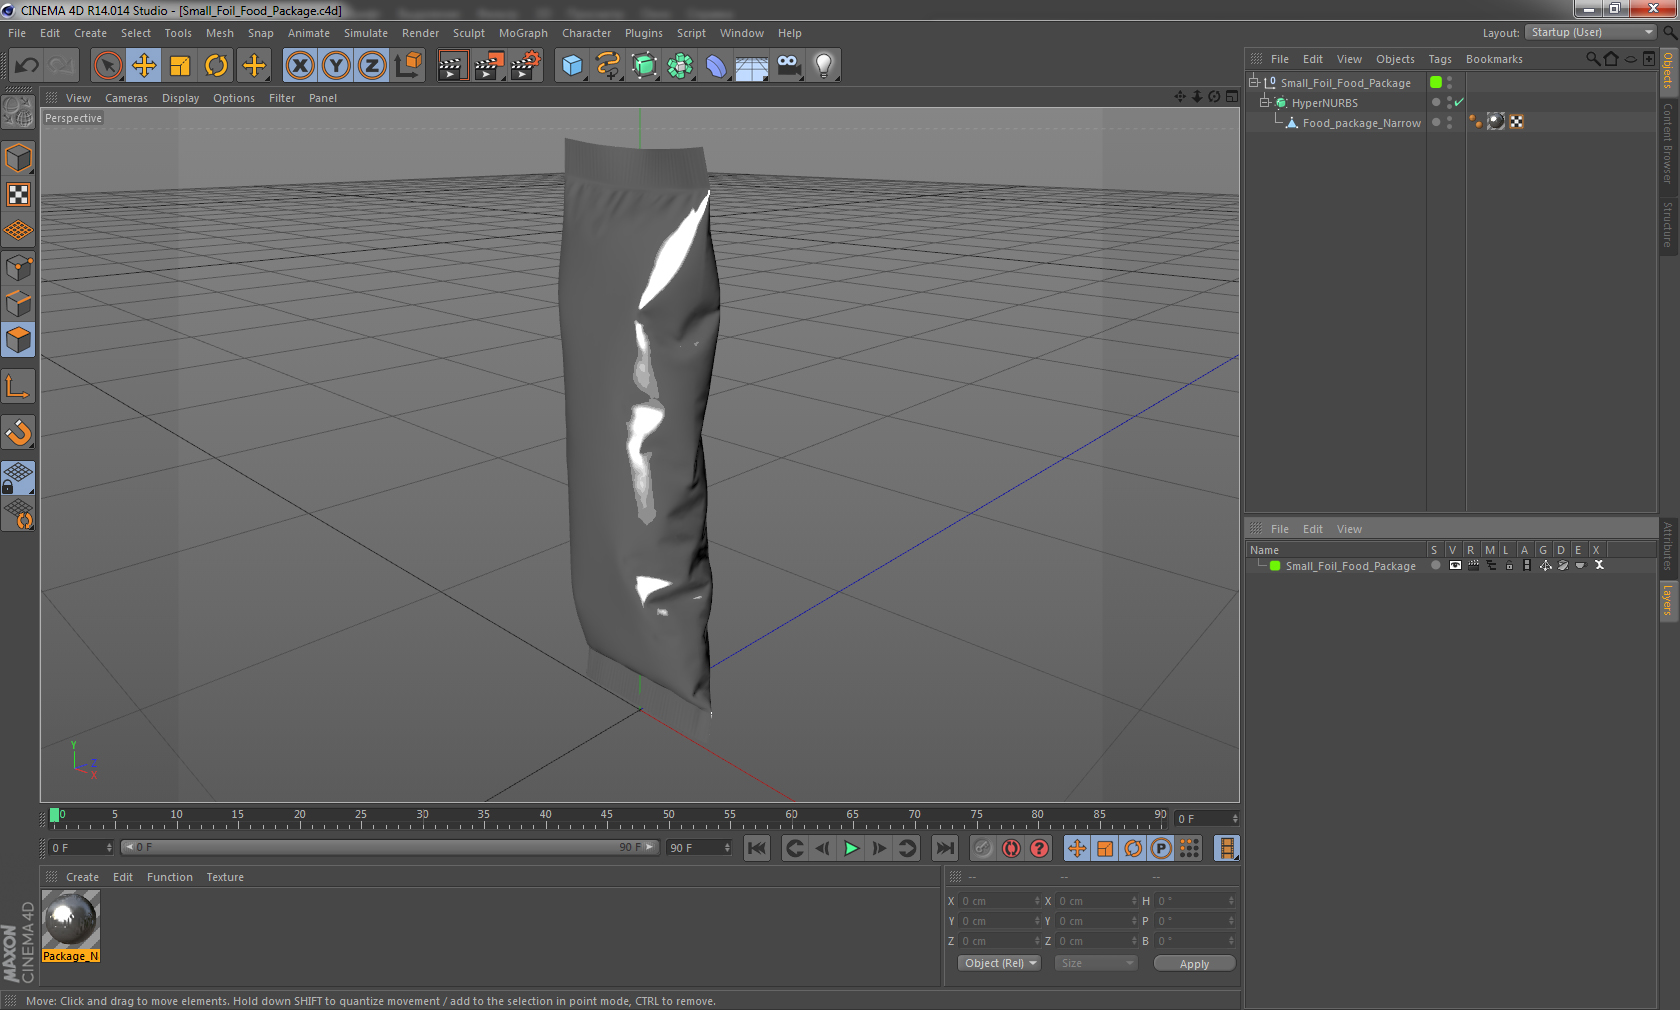Toggle layer View eye icon
The height and width of the screenshot is (1010, 1680).
pos(1455,565)
